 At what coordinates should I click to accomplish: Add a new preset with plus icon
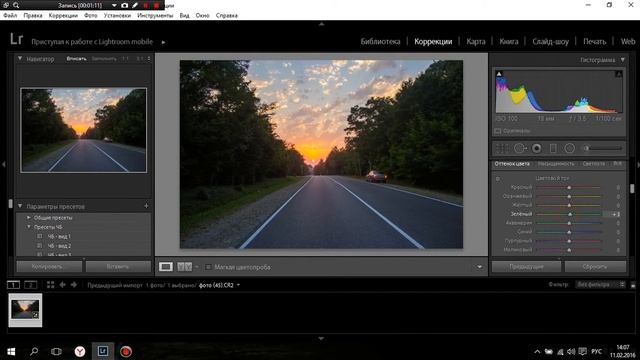[x=146, y=206]
